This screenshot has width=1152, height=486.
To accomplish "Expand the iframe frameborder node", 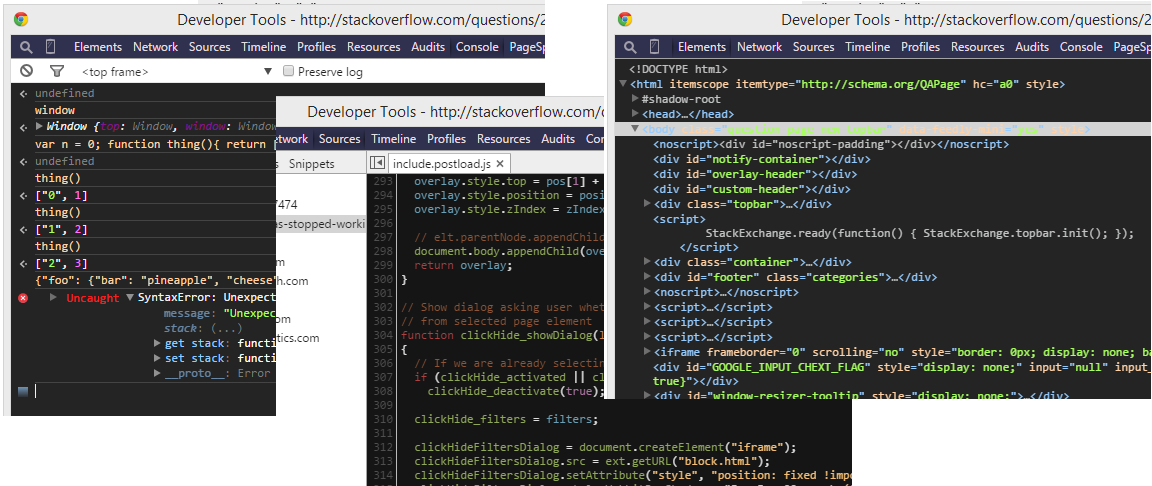I will 647,352.
